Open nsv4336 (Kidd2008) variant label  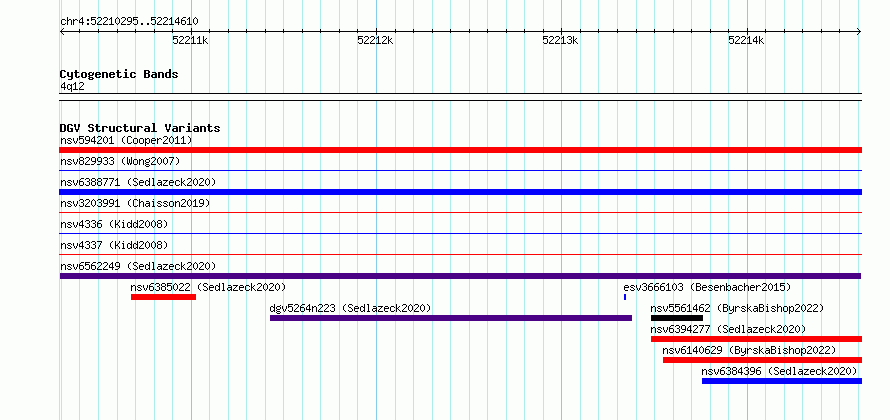114,224
